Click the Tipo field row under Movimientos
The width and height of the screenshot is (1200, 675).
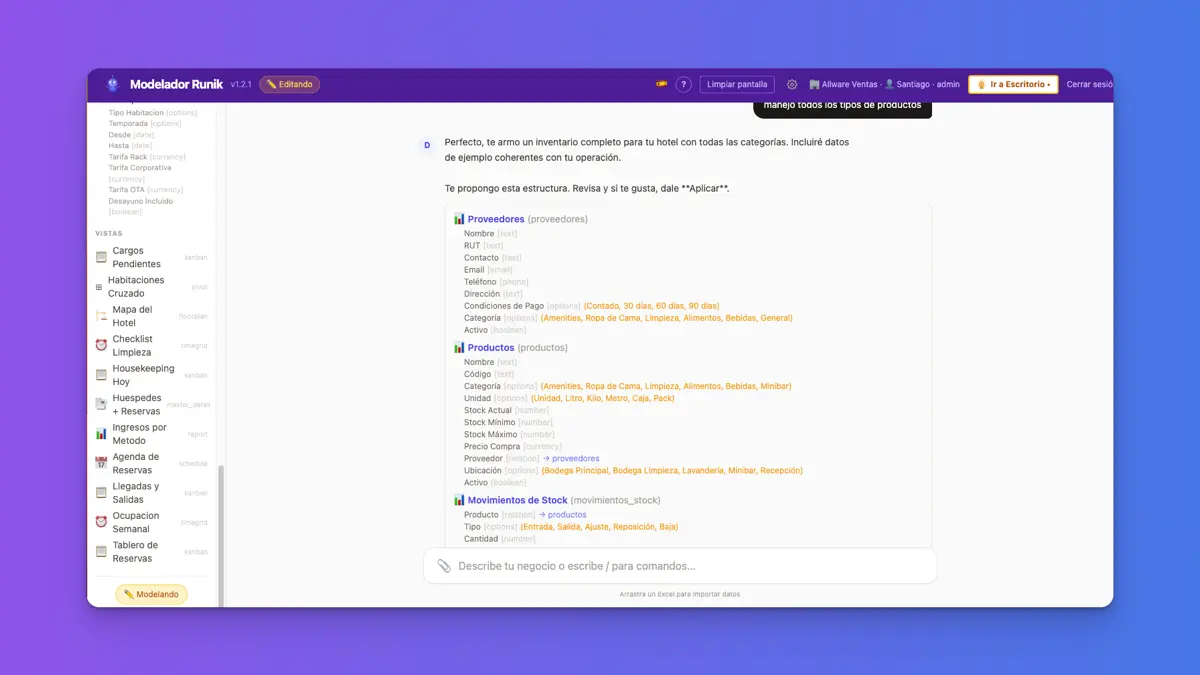(571, 527)
